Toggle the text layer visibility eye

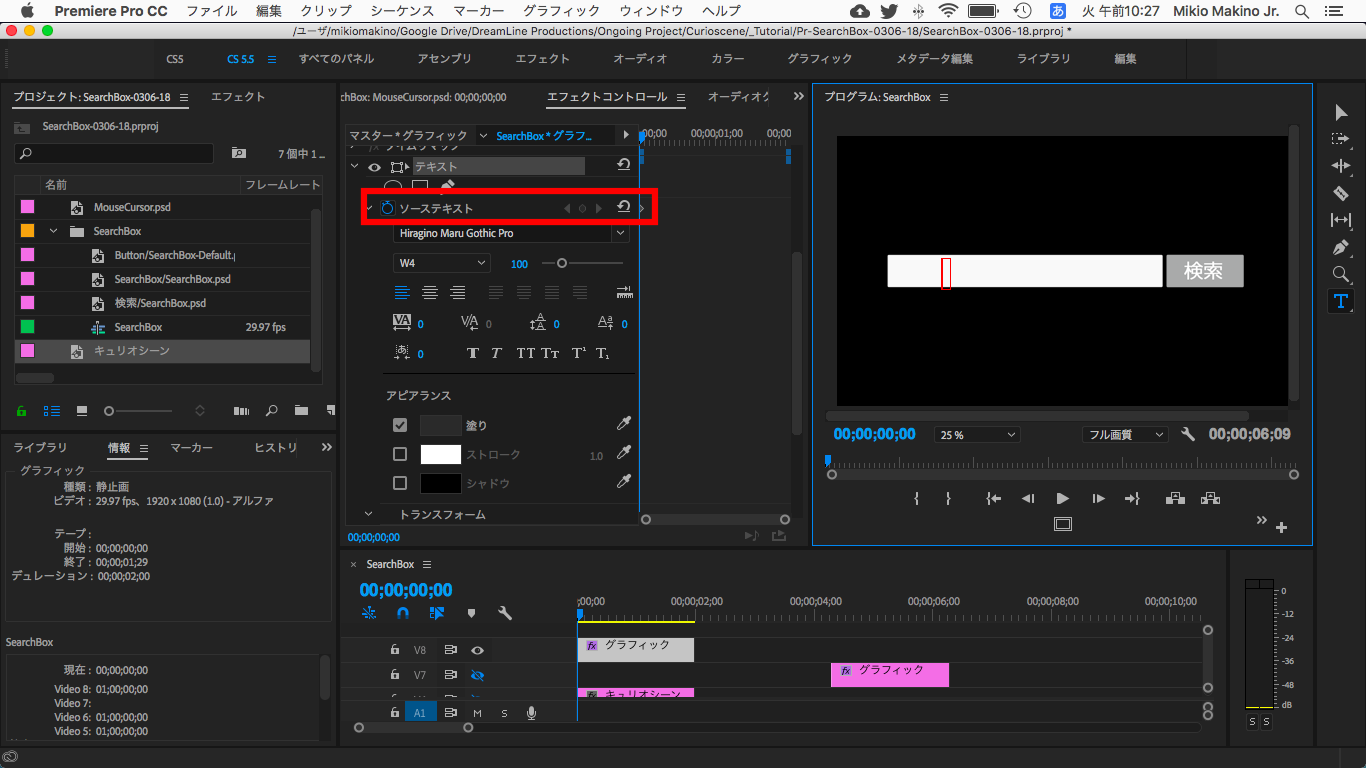(375, 167)
